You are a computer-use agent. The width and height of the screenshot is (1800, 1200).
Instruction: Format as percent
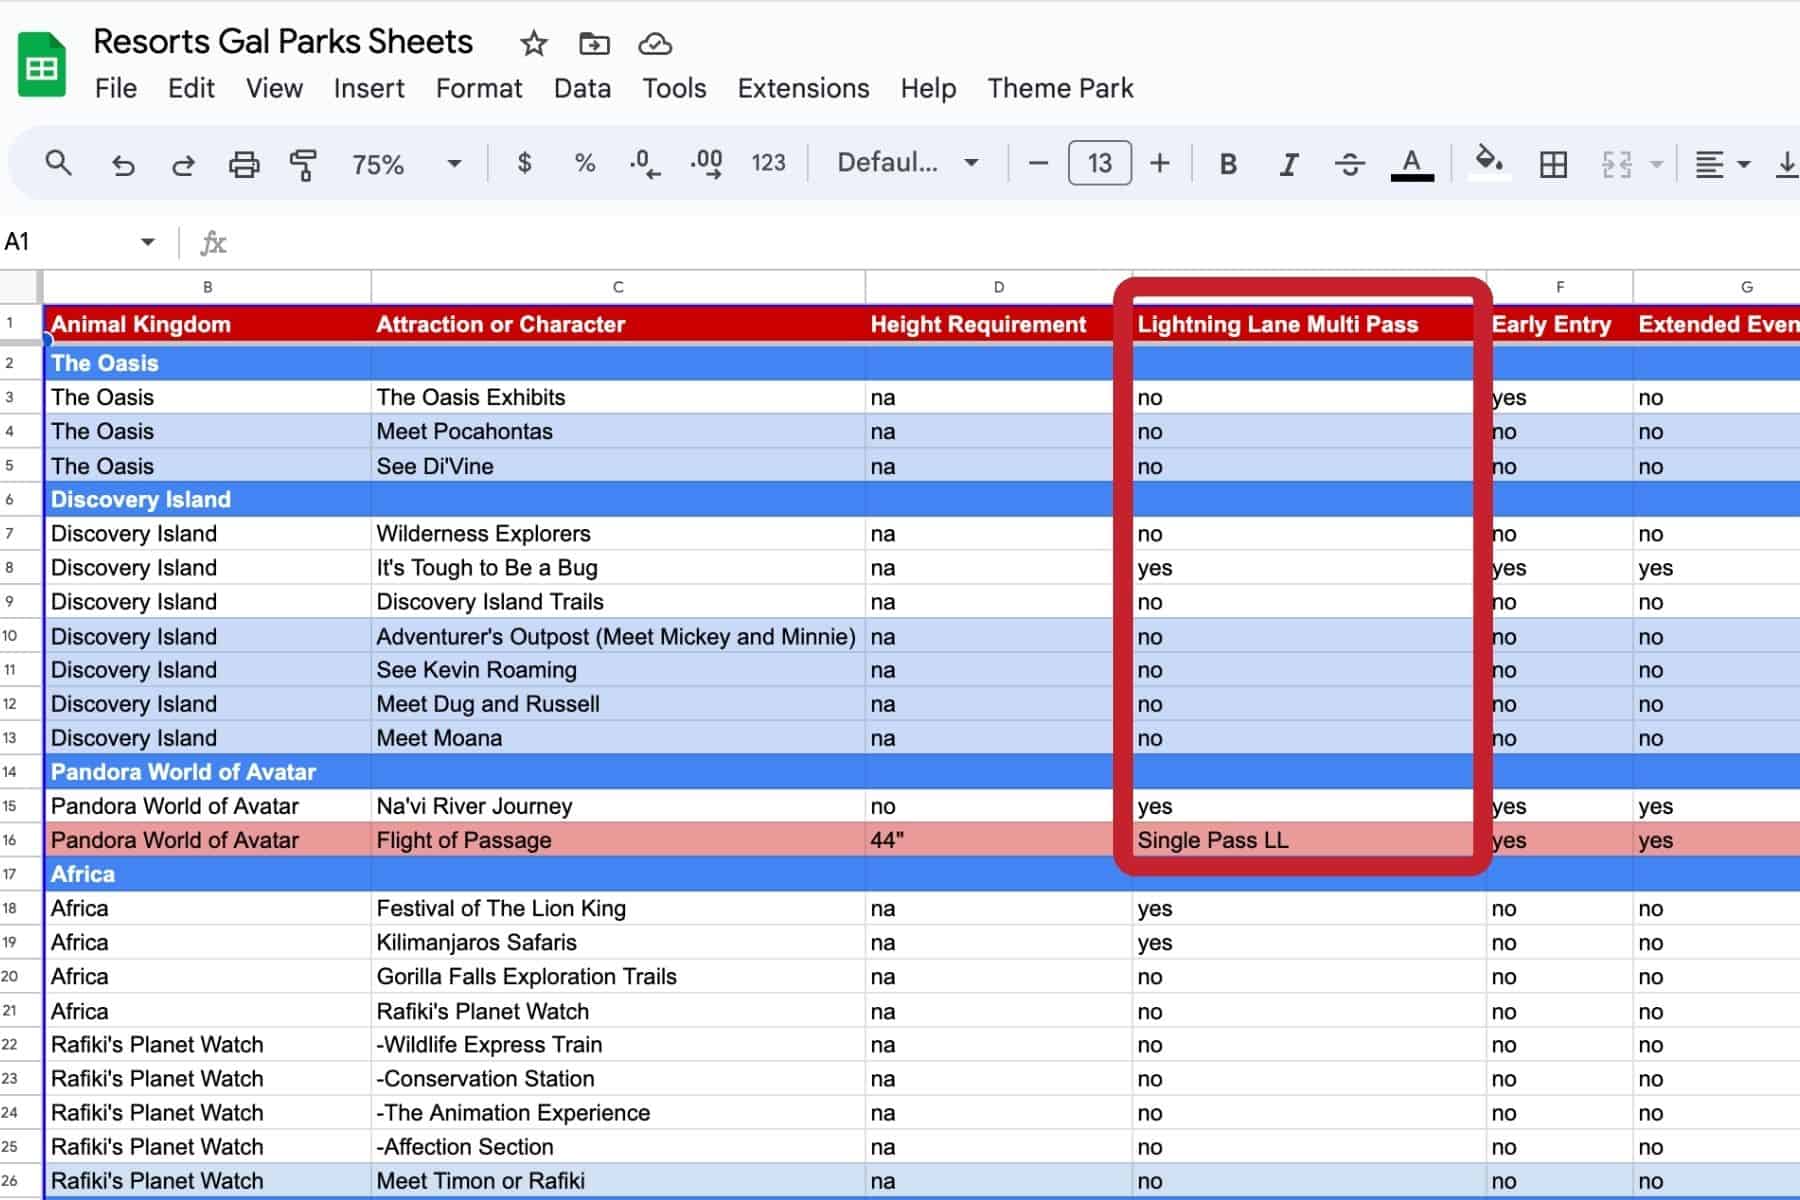point(585,163)
